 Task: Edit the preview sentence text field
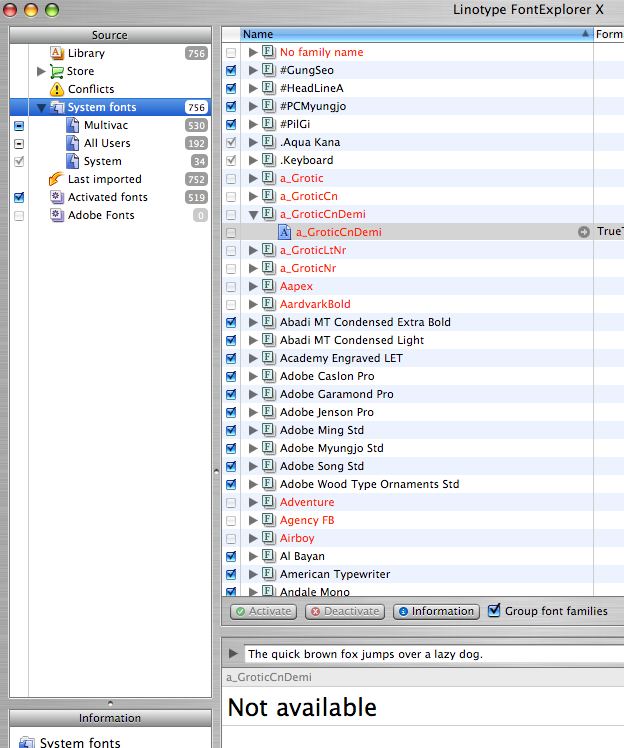tap(434, 654)
